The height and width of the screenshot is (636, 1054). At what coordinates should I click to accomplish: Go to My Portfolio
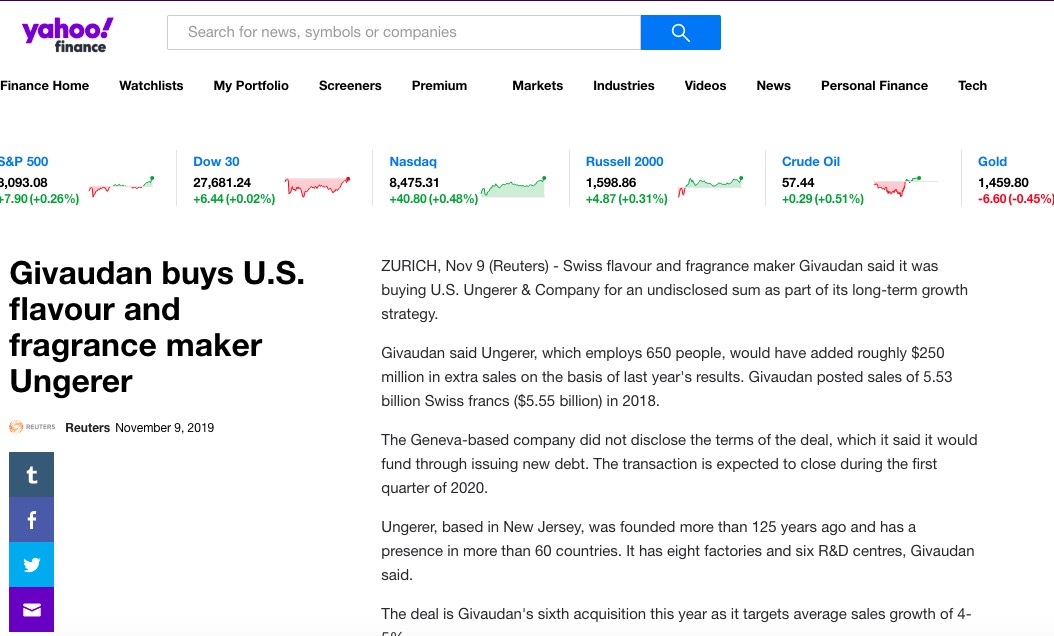(x=251, y=86)
